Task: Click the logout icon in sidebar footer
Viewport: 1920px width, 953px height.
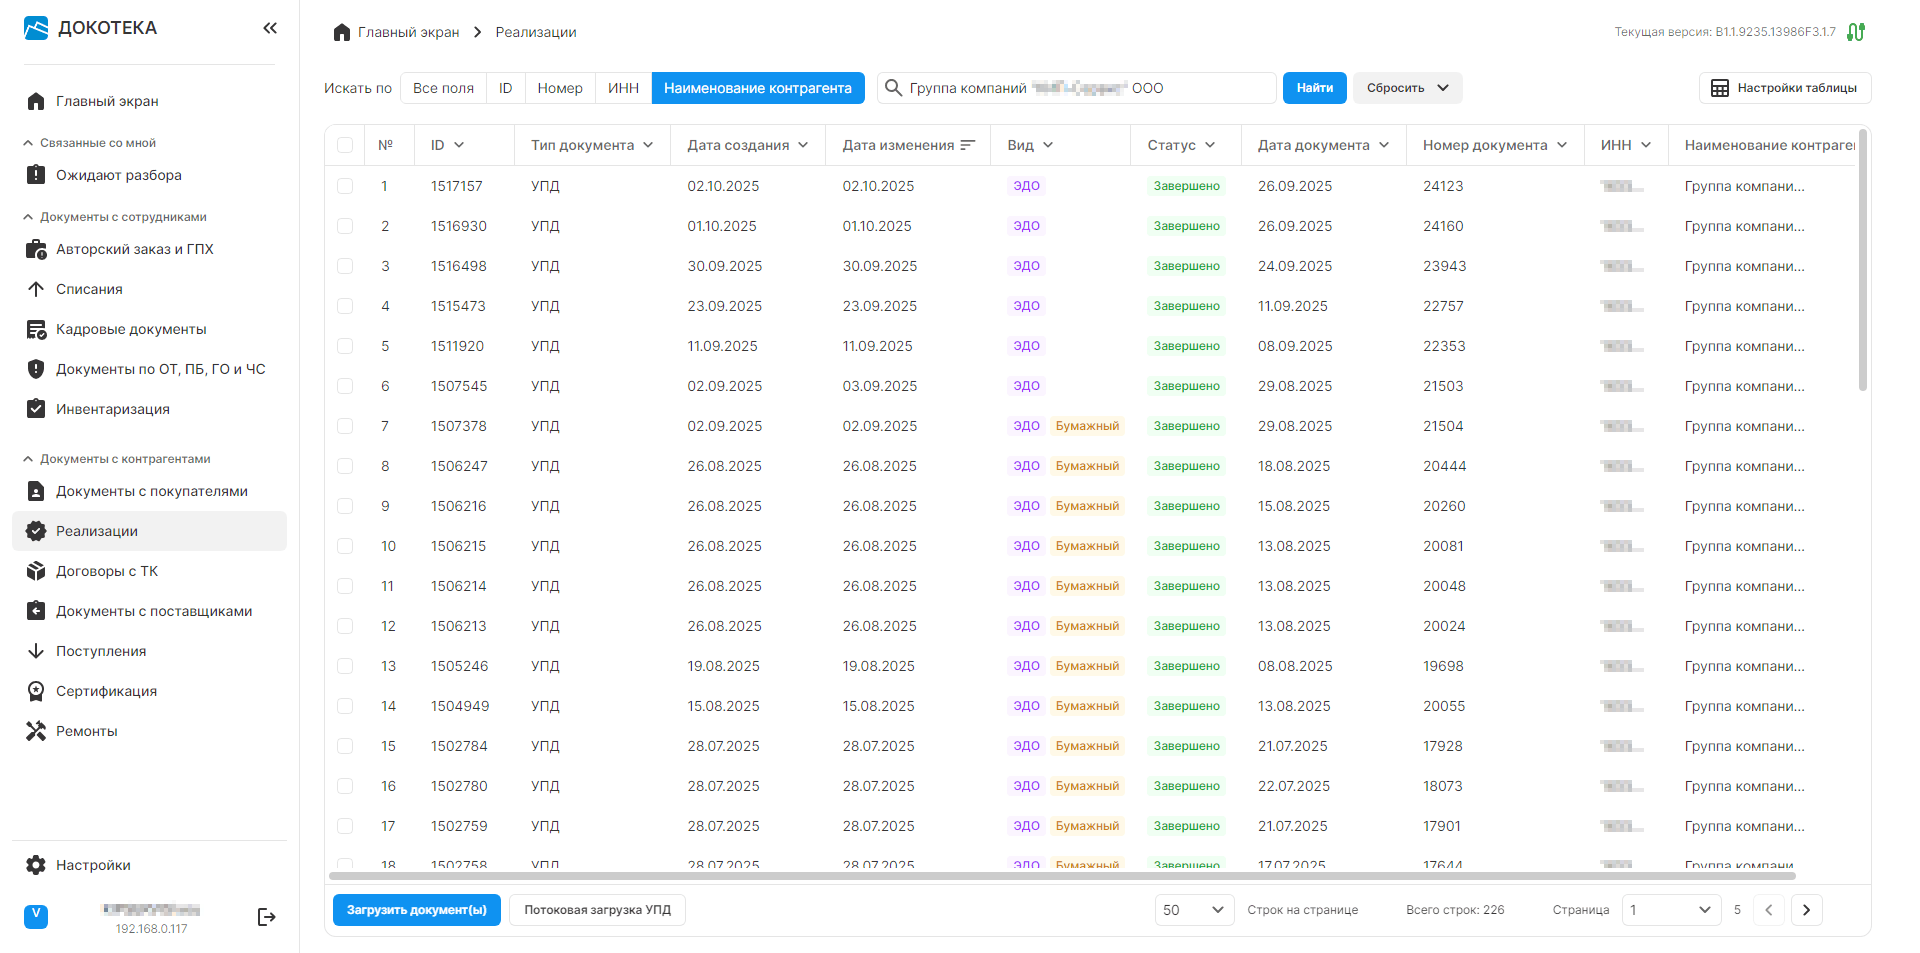Action: pos(266,917)
